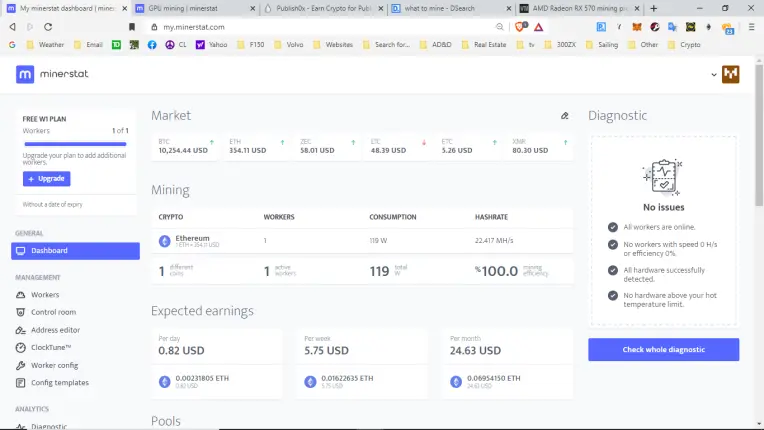The image size is (764, 430).
Task: Open the account avatar in the header
Action: (x=730, y=75)
